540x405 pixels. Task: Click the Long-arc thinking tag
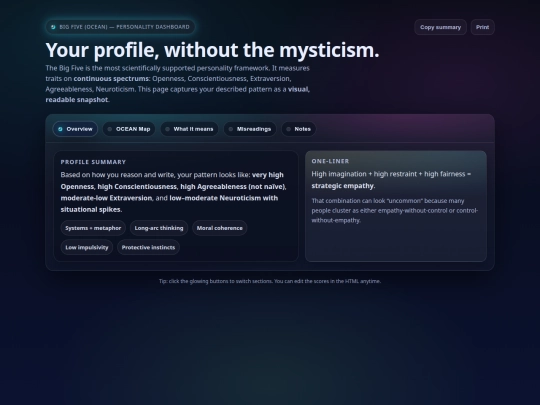(x=159, y=228)
